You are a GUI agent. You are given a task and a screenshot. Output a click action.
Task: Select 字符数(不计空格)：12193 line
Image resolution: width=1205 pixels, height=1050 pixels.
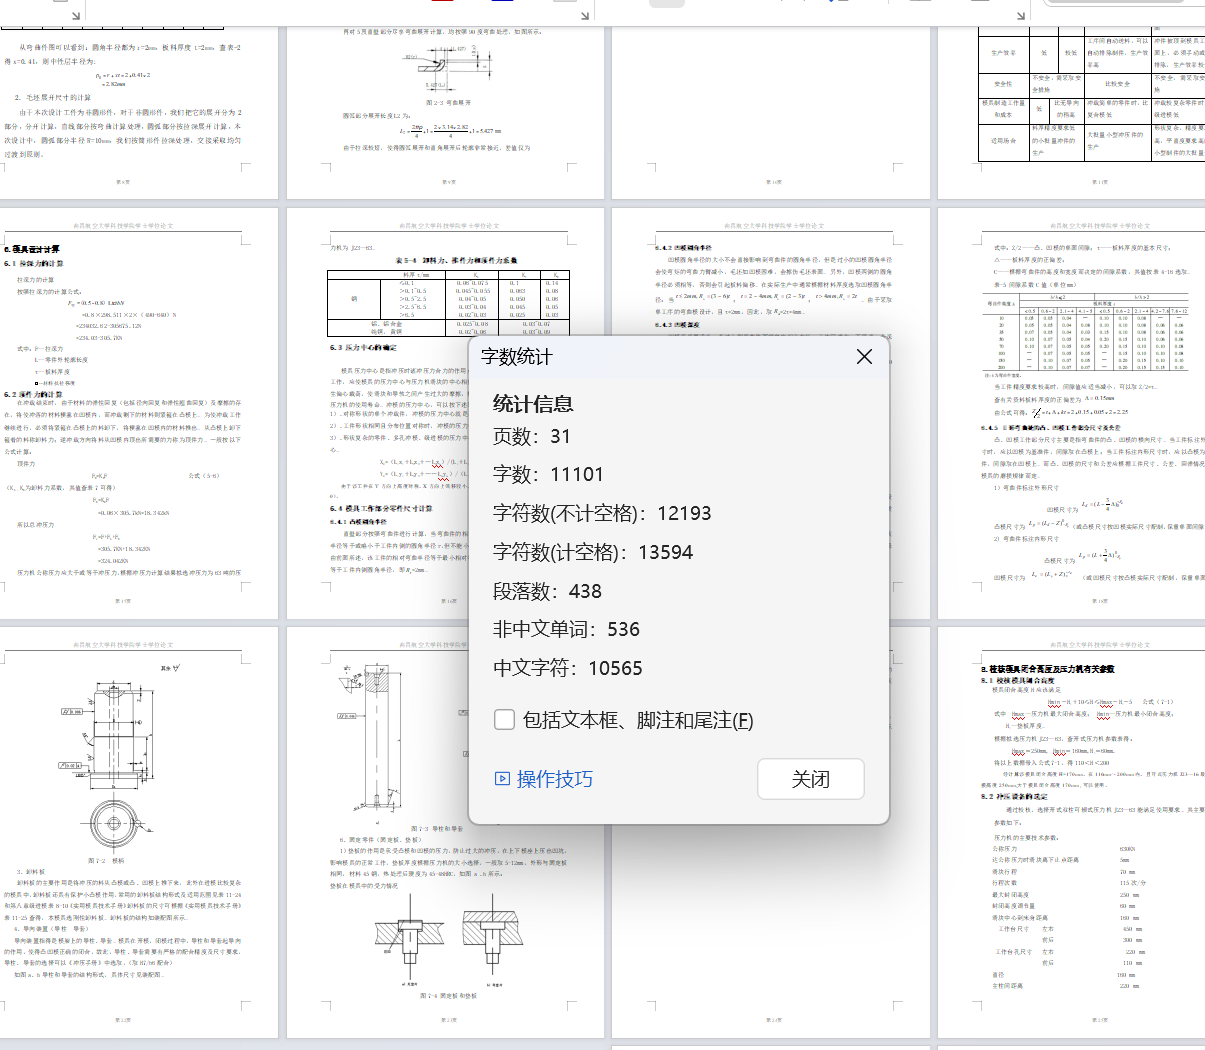pos(602,513)
